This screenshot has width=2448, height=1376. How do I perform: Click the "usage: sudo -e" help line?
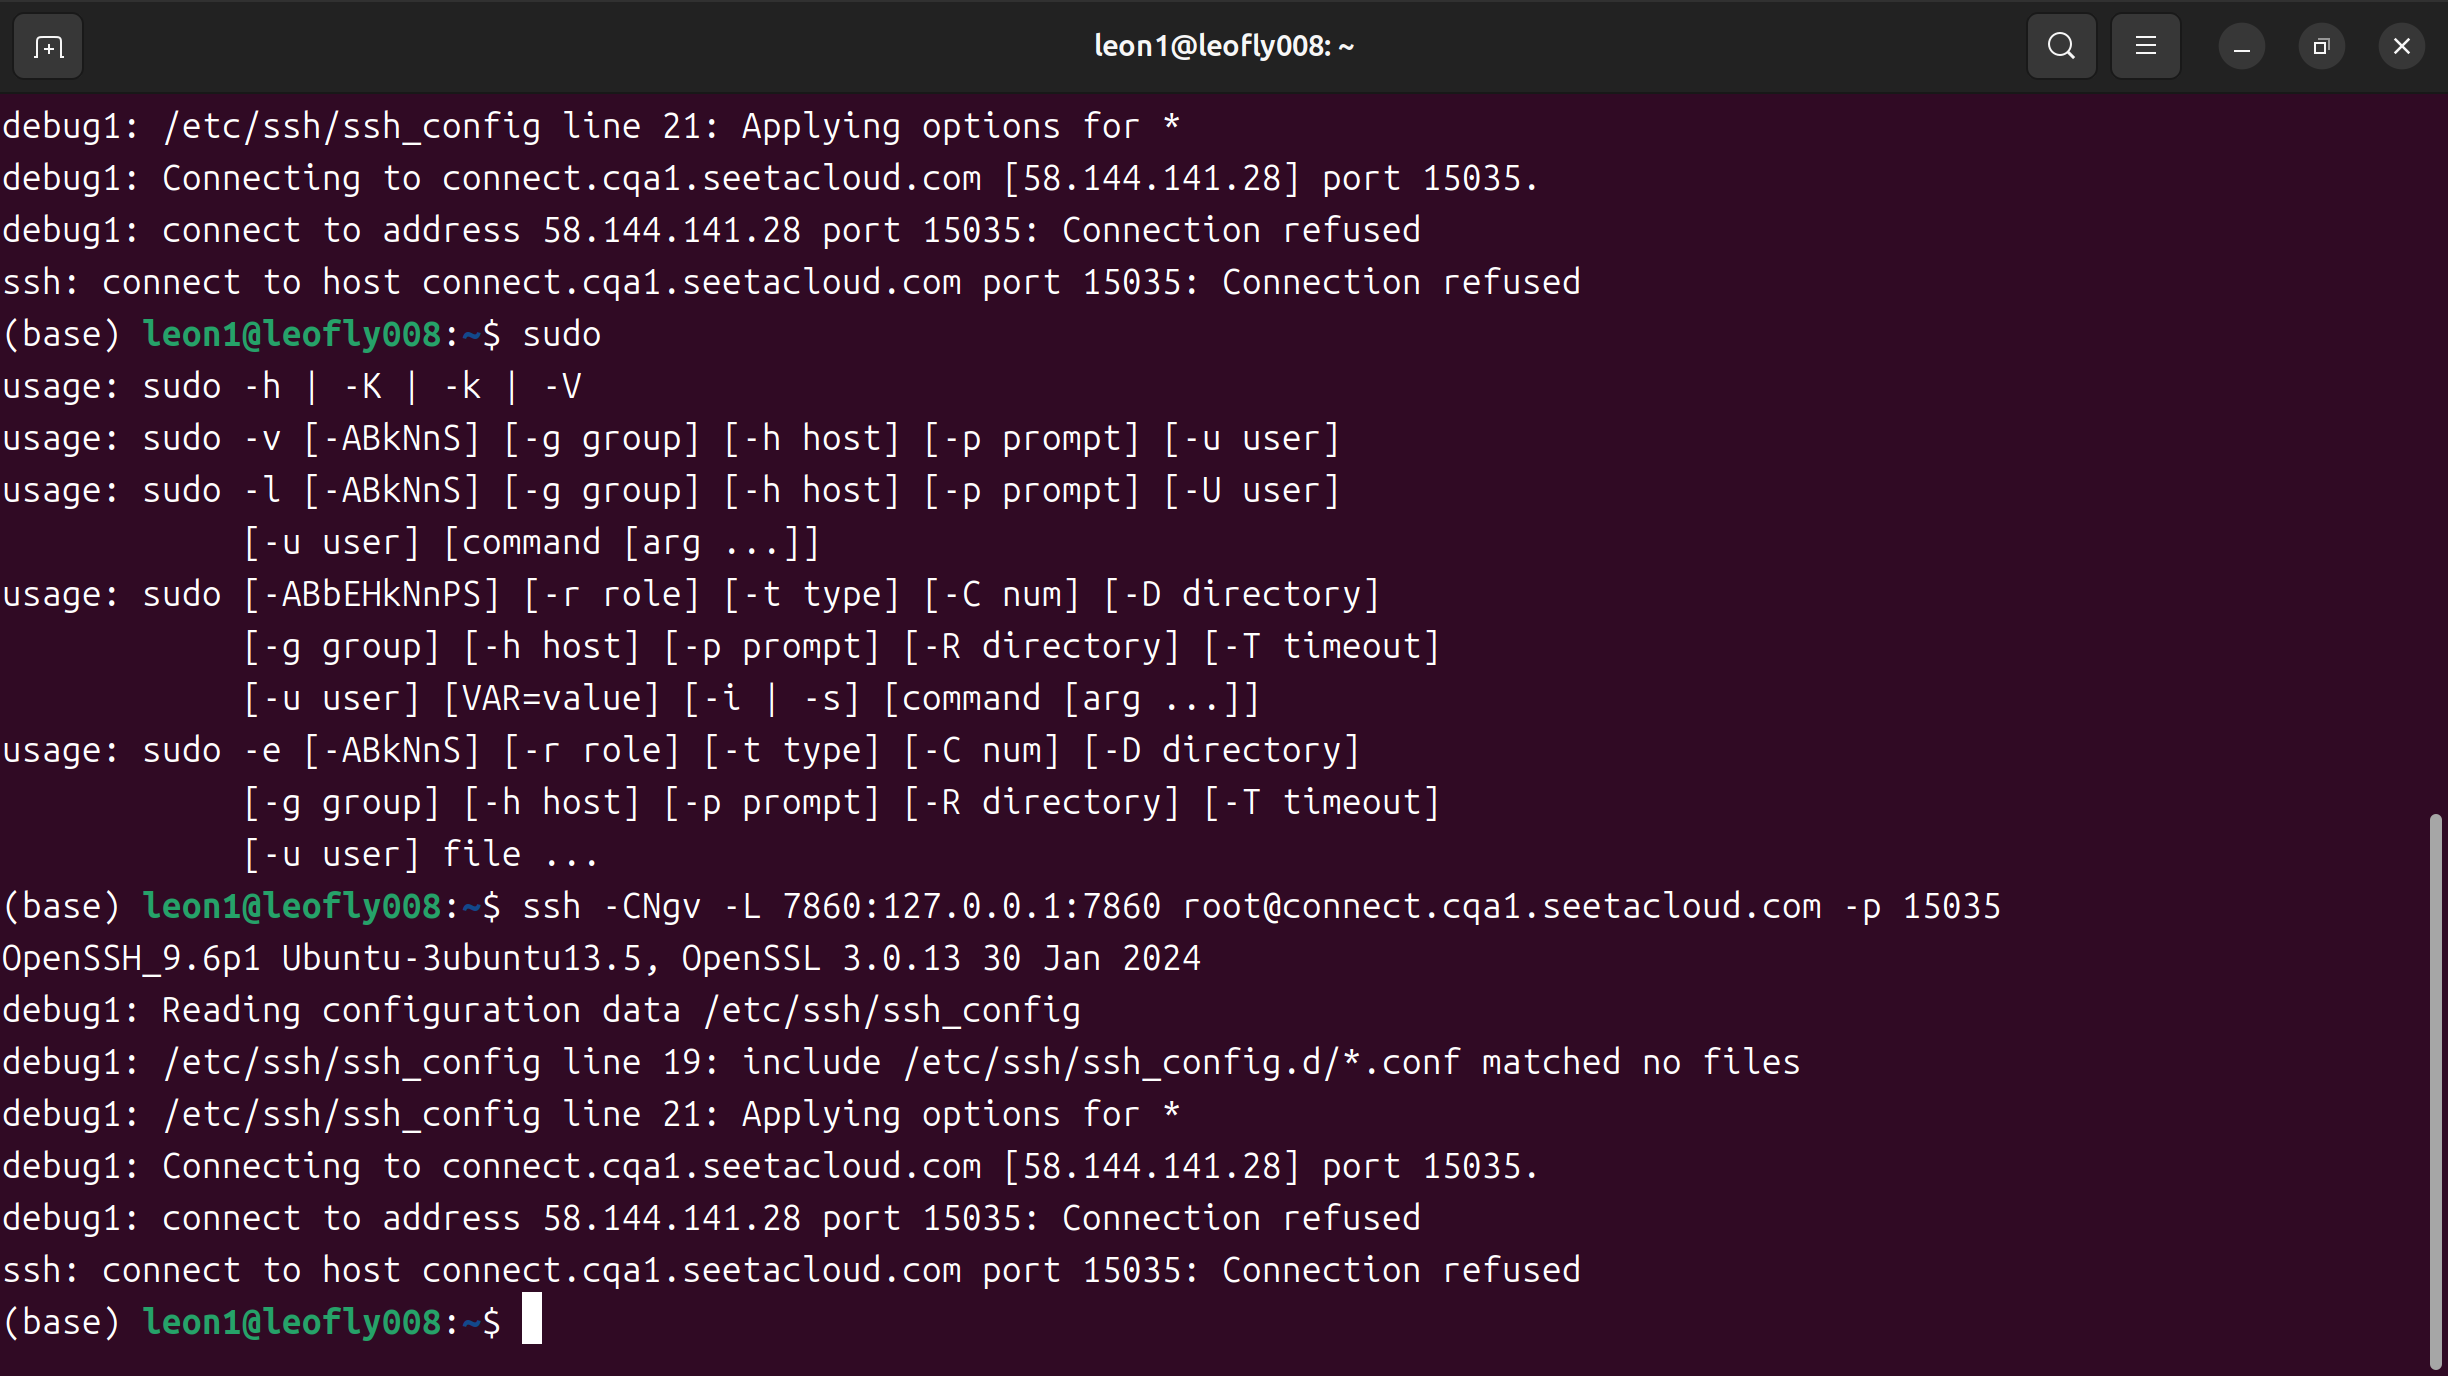click(680, 750)
